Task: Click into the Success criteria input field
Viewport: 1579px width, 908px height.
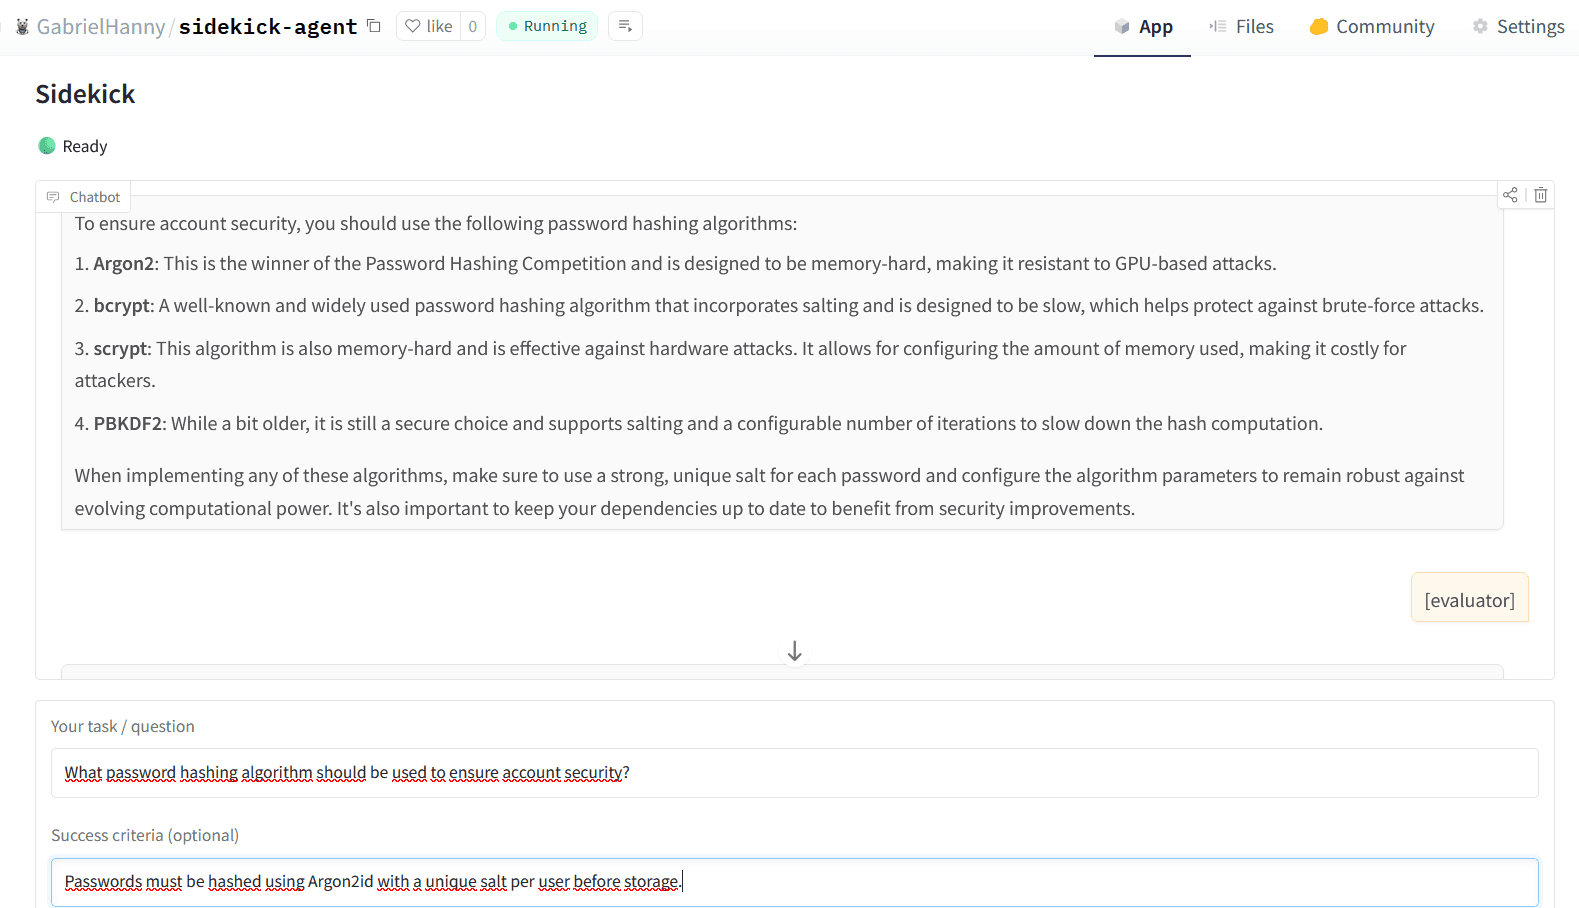Action: click(794, 882)
